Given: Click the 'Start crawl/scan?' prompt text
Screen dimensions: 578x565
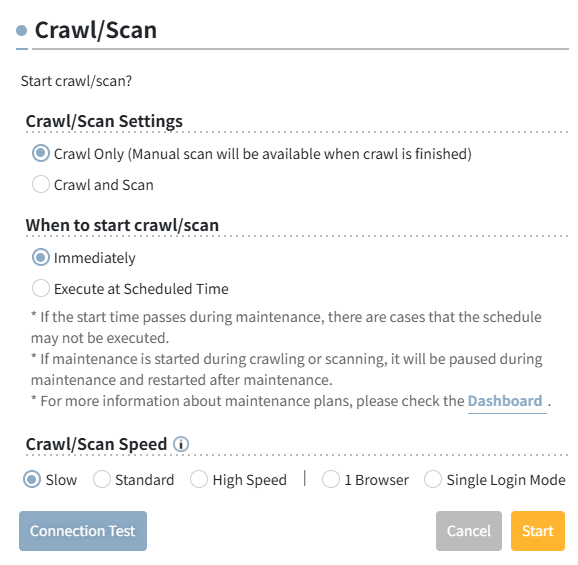Looking at the screenshot, I should (x=76, y=81).
